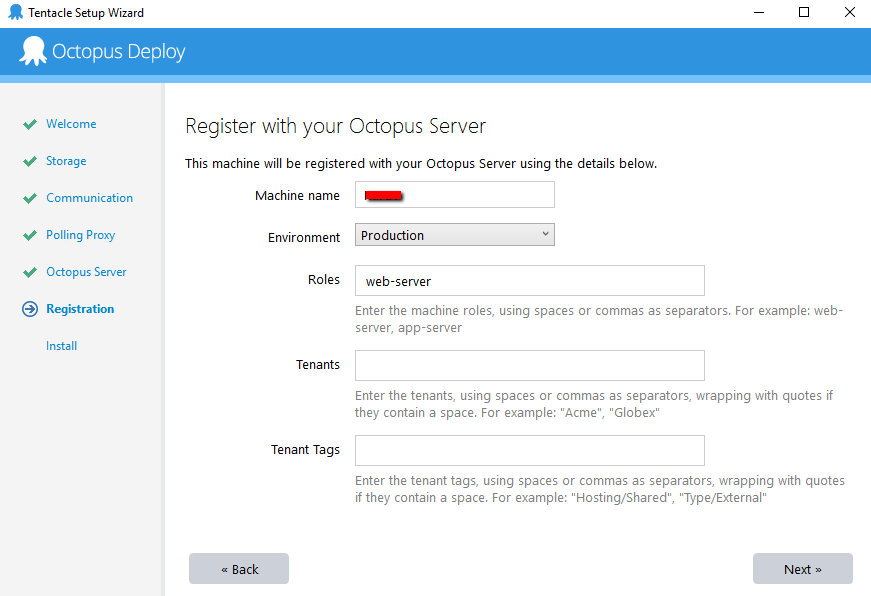
Task: Click into the Roles field containing web-server
Action: pyautogui.click(x=529, y=281)
